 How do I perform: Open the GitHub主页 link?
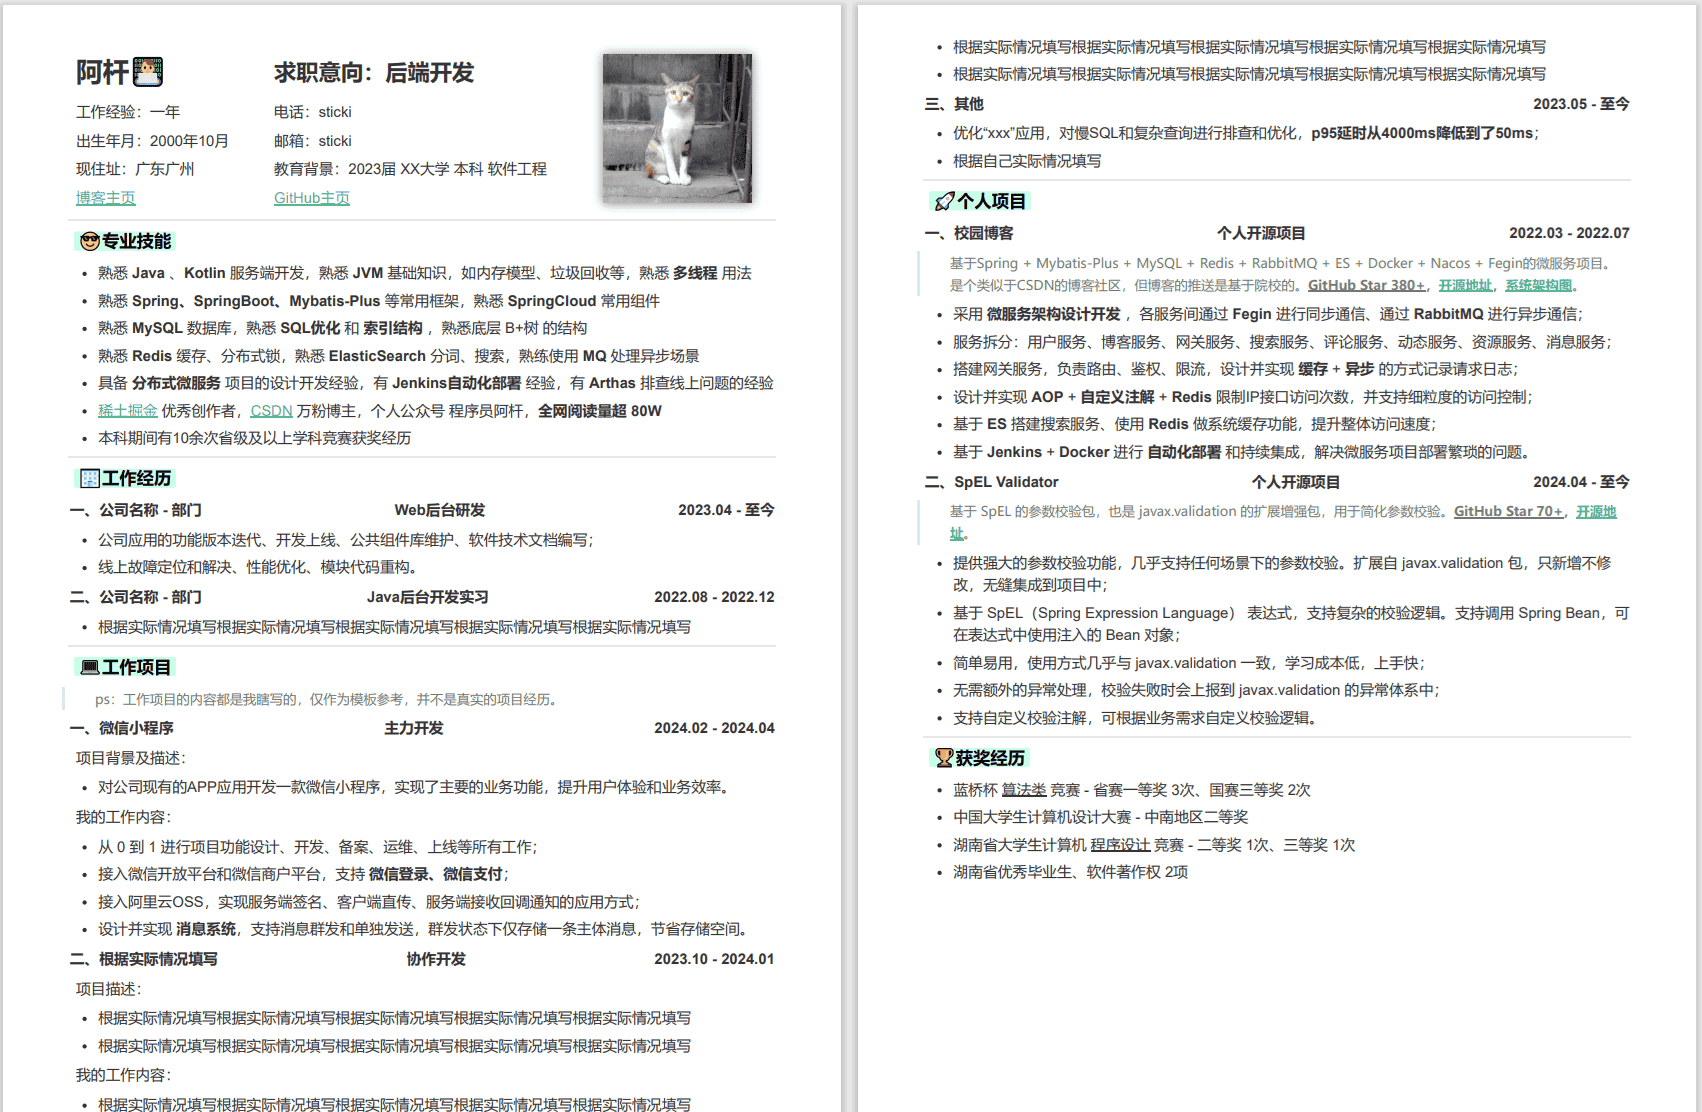coord(312,198)
